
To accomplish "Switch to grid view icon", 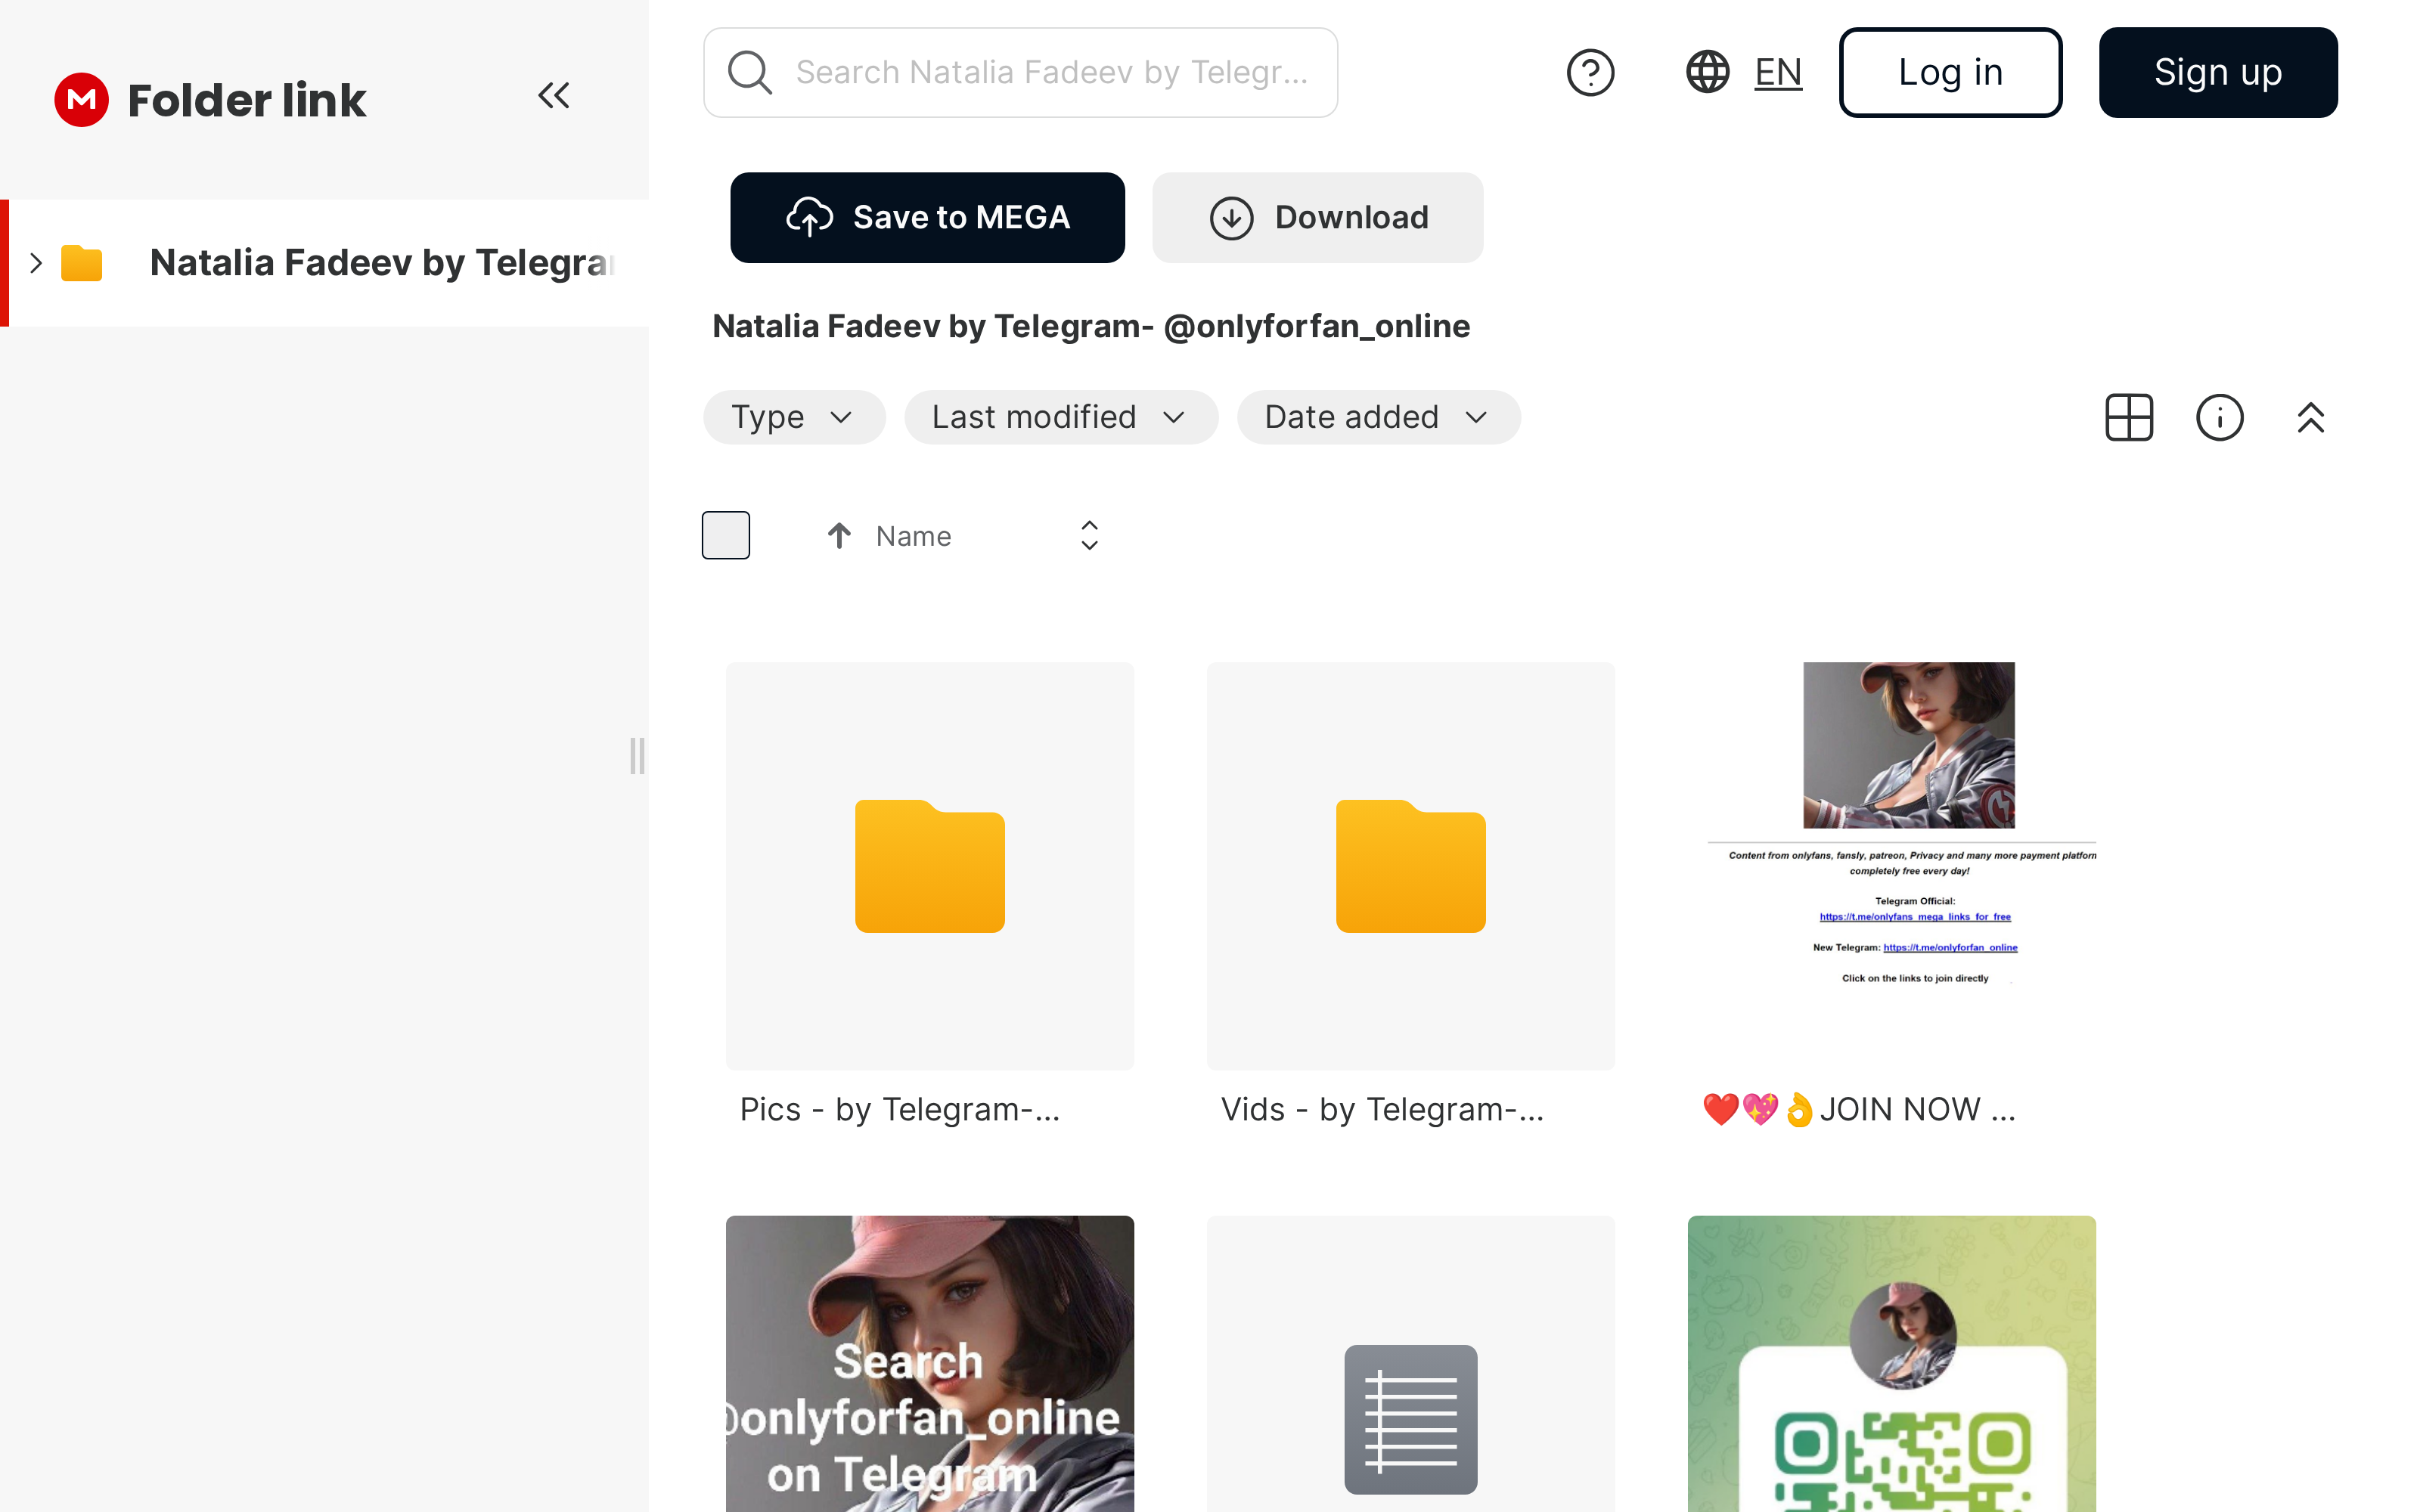I will [2129, 417].
